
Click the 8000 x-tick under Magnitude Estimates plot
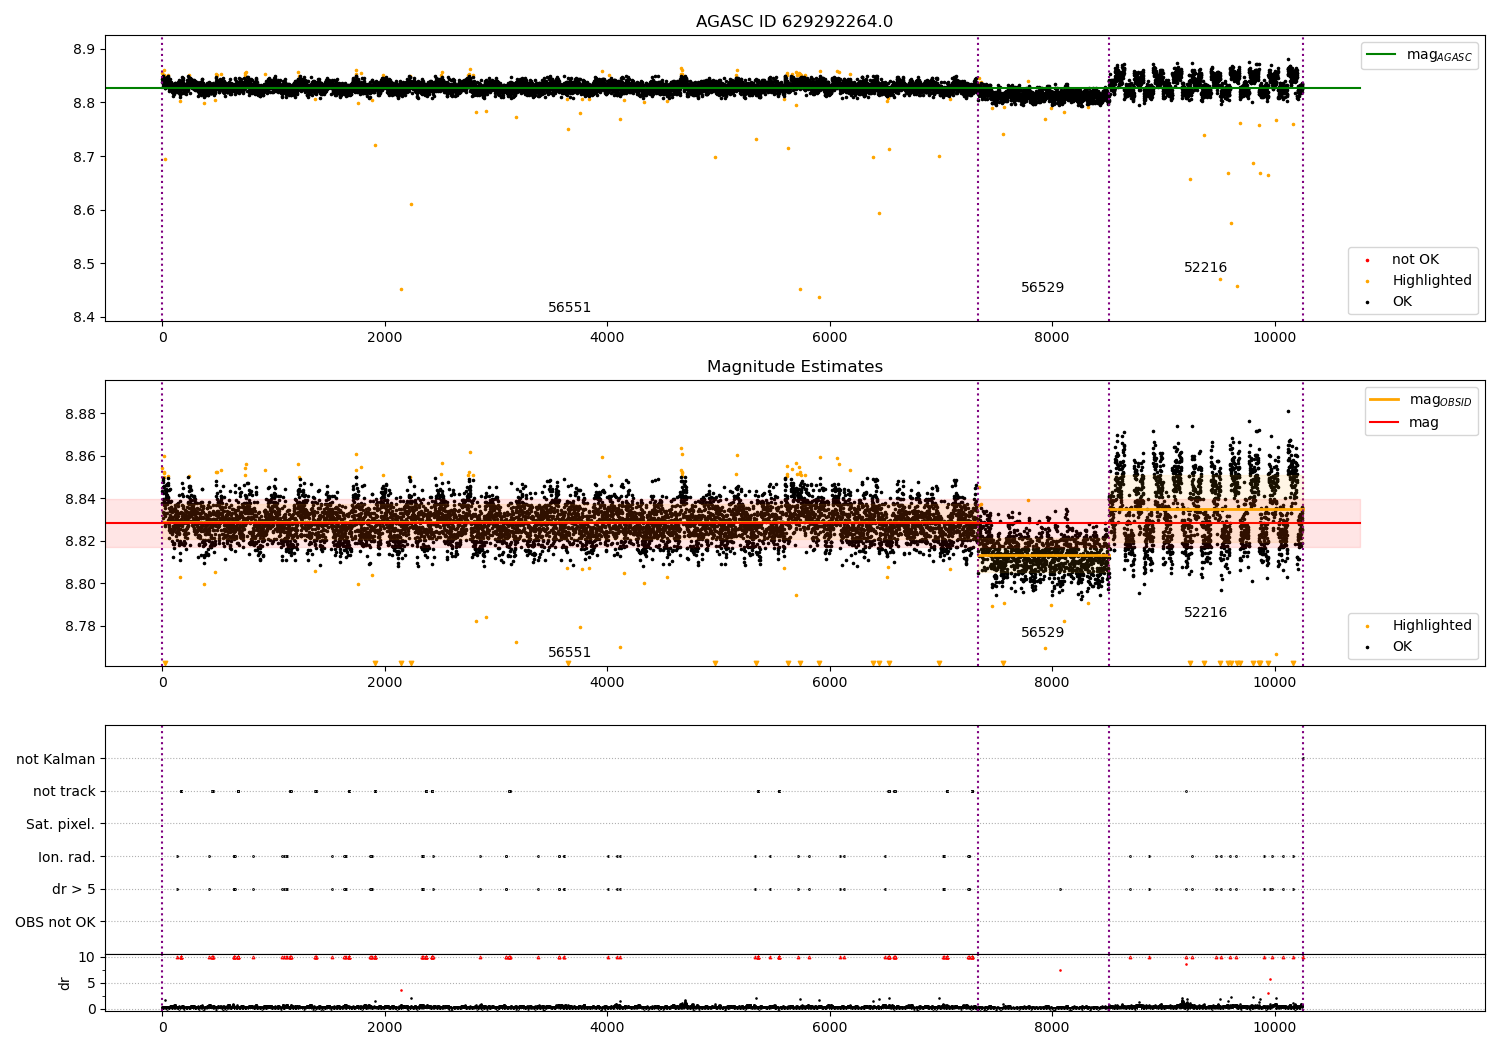click(1052, 682)
